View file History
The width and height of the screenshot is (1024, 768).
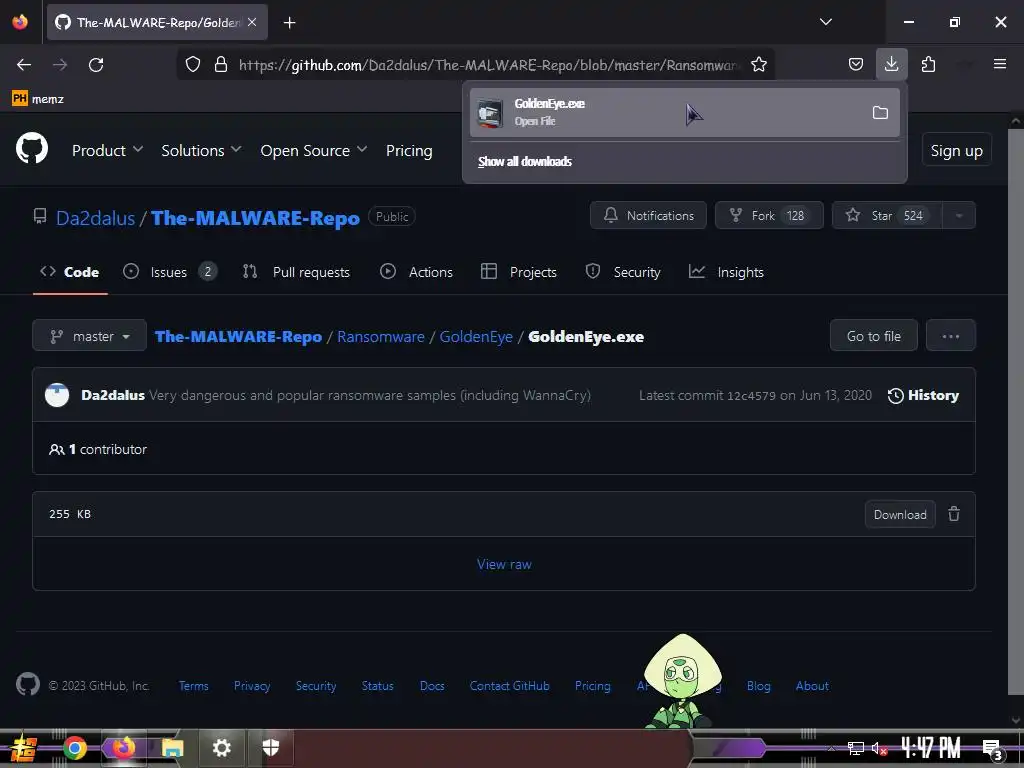point(923,395)
